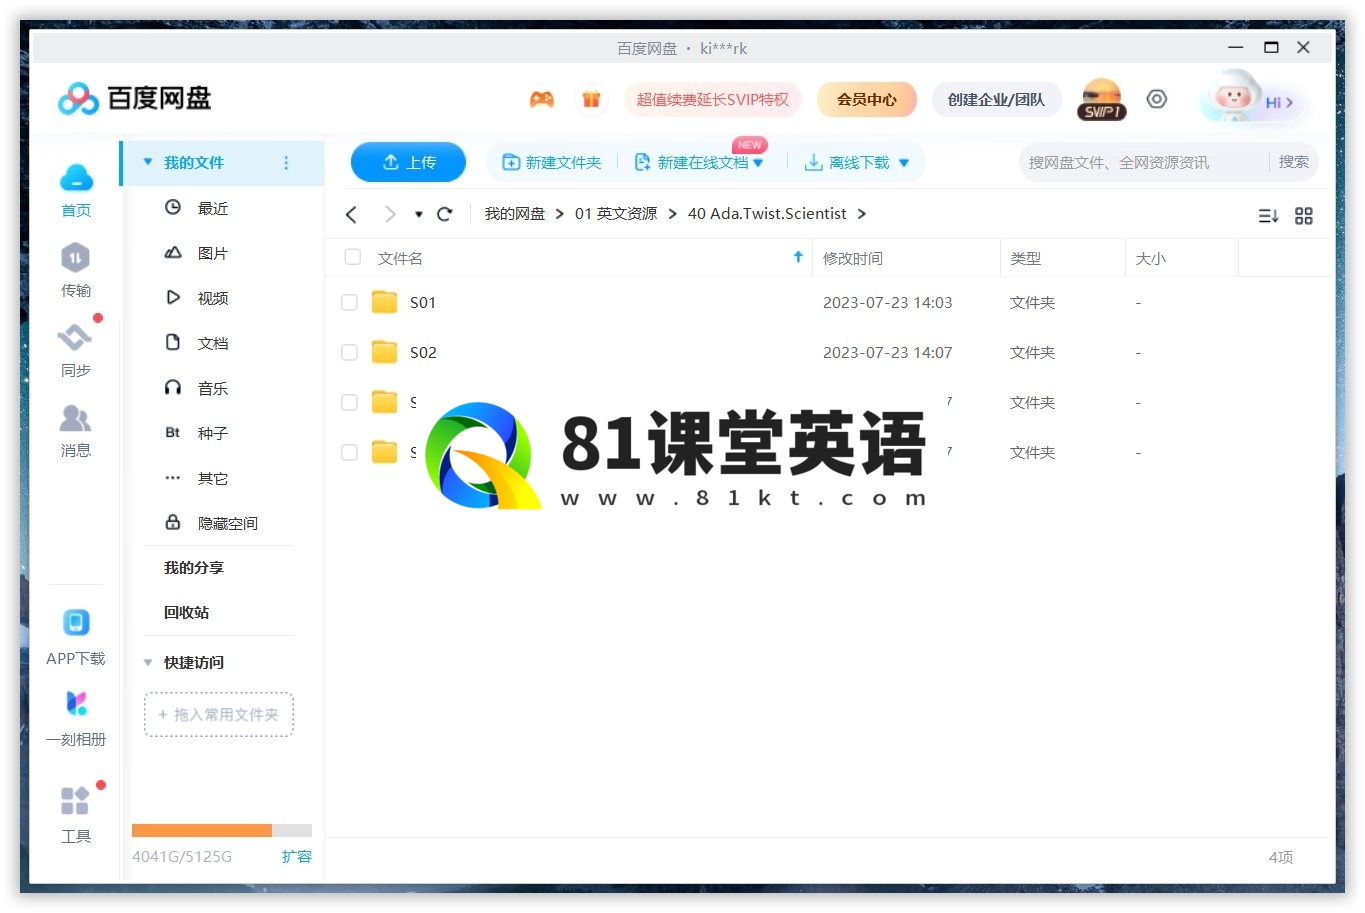Click the 上传 upload button
This screenshot has width=1365, height=913.
click(x=408, y=163)
